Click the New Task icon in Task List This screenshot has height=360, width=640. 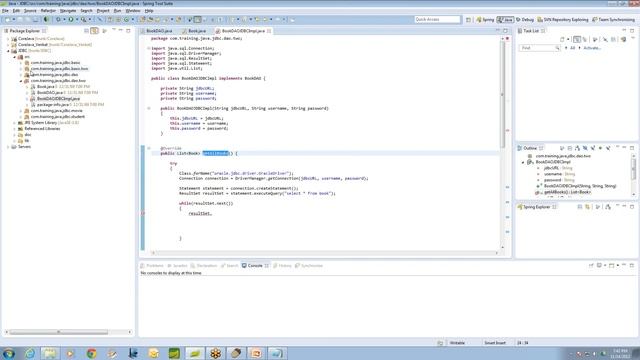point(562,40)
